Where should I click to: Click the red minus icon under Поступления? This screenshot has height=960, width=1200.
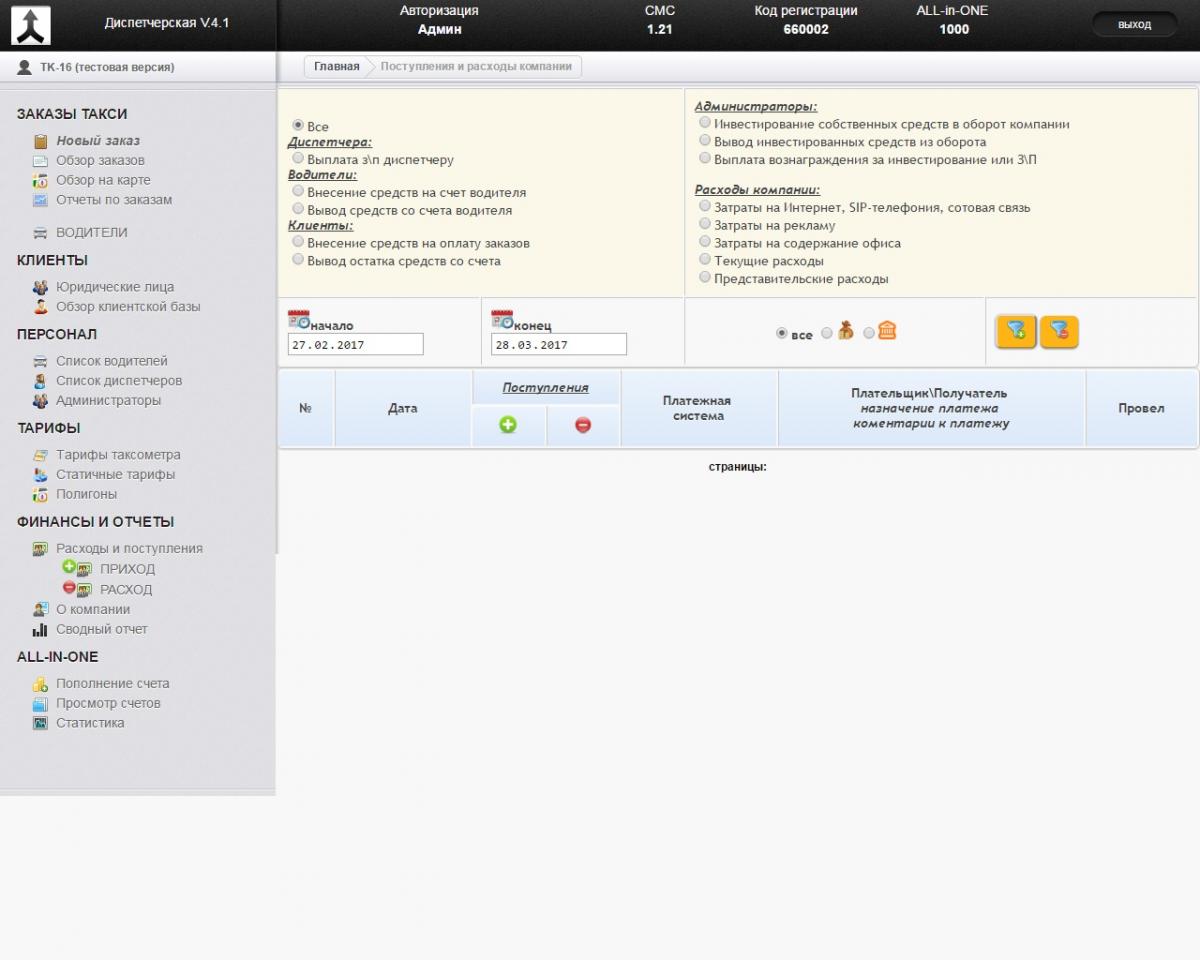tap(583, 425)
